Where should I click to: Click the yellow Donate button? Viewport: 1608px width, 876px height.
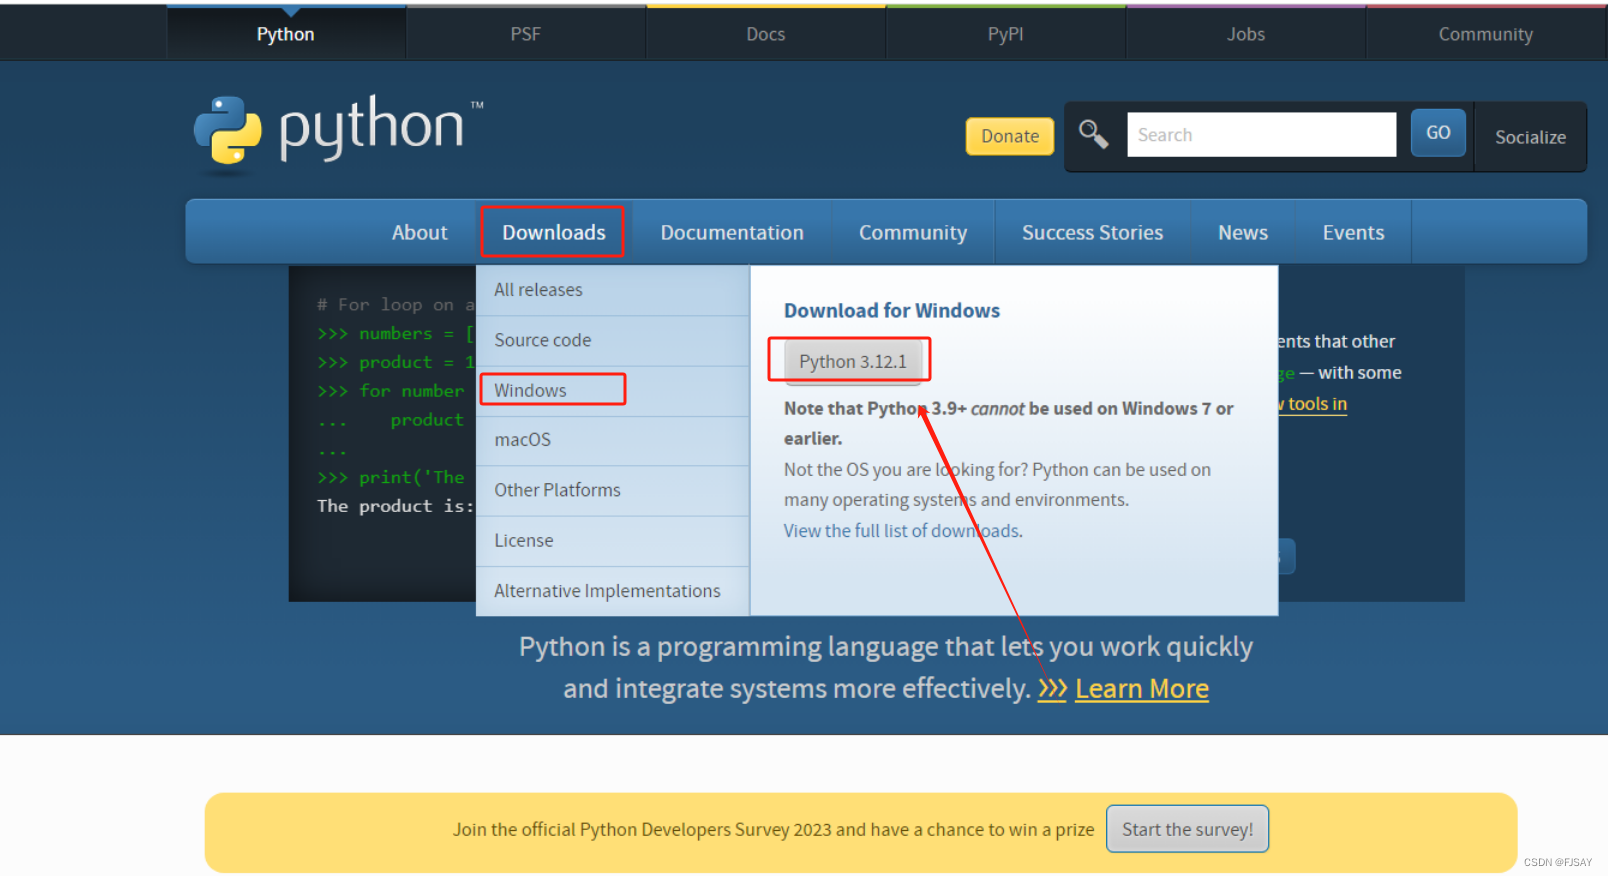pos(1010,136)
